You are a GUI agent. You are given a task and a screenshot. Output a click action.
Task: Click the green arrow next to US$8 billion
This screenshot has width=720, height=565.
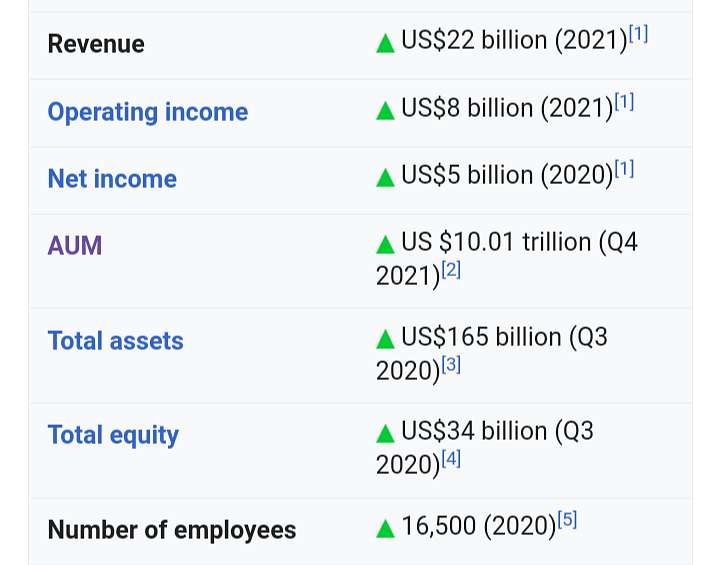coord(385,111)
